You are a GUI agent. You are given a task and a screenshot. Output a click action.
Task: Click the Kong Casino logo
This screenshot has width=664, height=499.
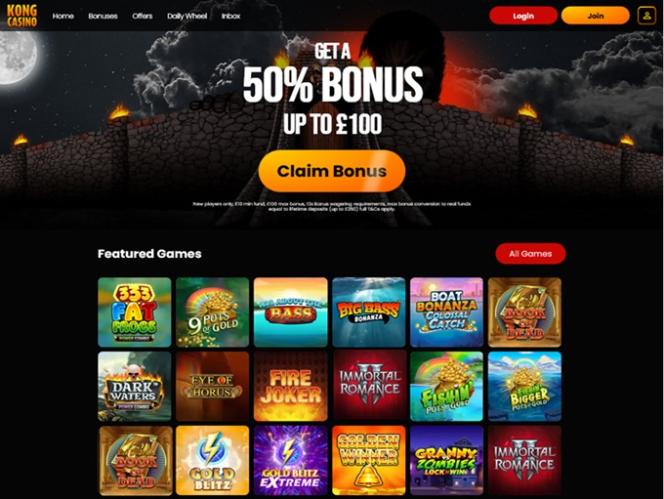[22, 16]
